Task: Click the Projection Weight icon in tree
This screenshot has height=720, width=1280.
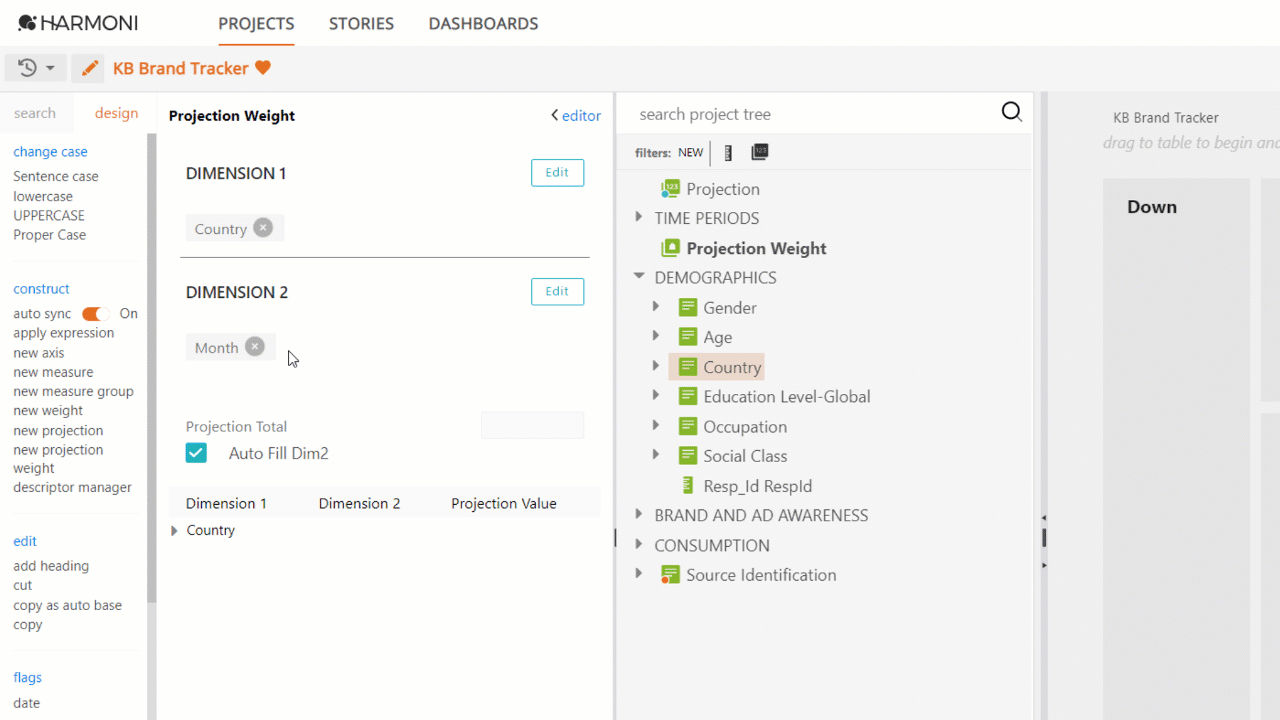Action: click(x=671, y=248)
